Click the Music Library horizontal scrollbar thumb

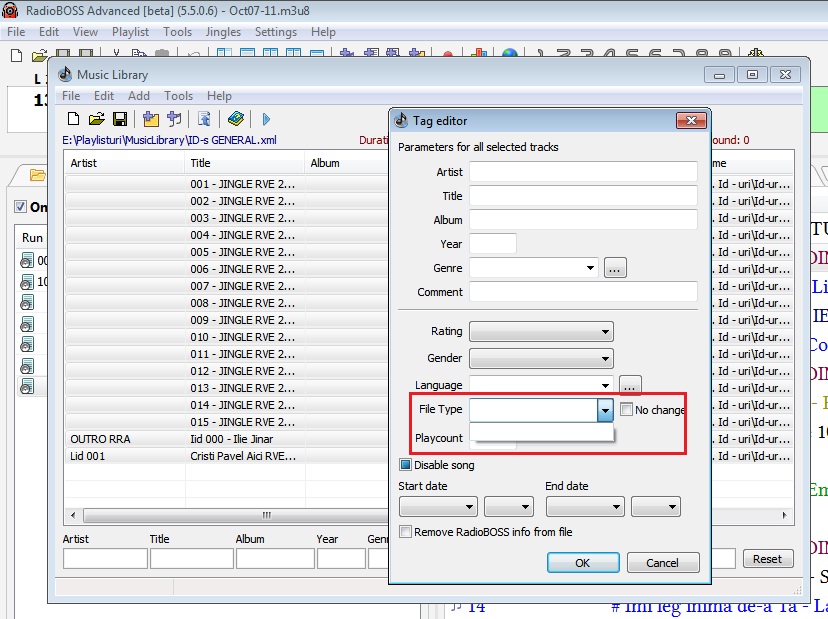pos(236,515)
